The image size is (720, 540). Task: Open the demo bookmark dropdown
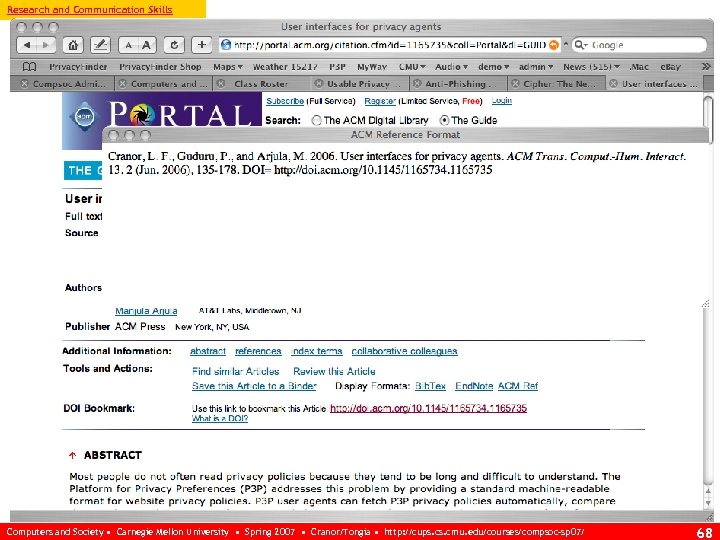[x=494, y=67]
